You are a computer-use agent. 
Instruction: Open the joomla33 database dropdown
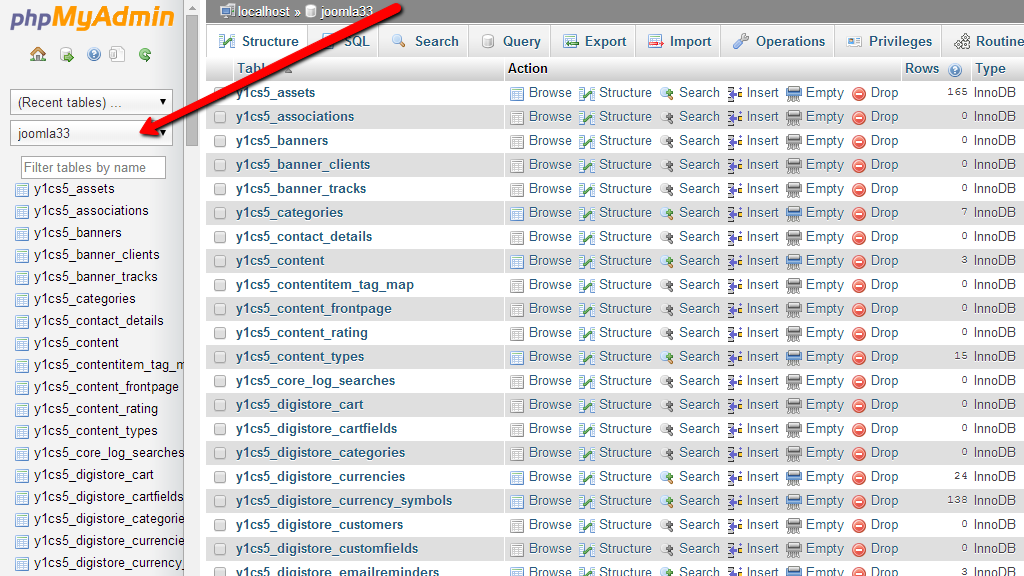[91, 133]
